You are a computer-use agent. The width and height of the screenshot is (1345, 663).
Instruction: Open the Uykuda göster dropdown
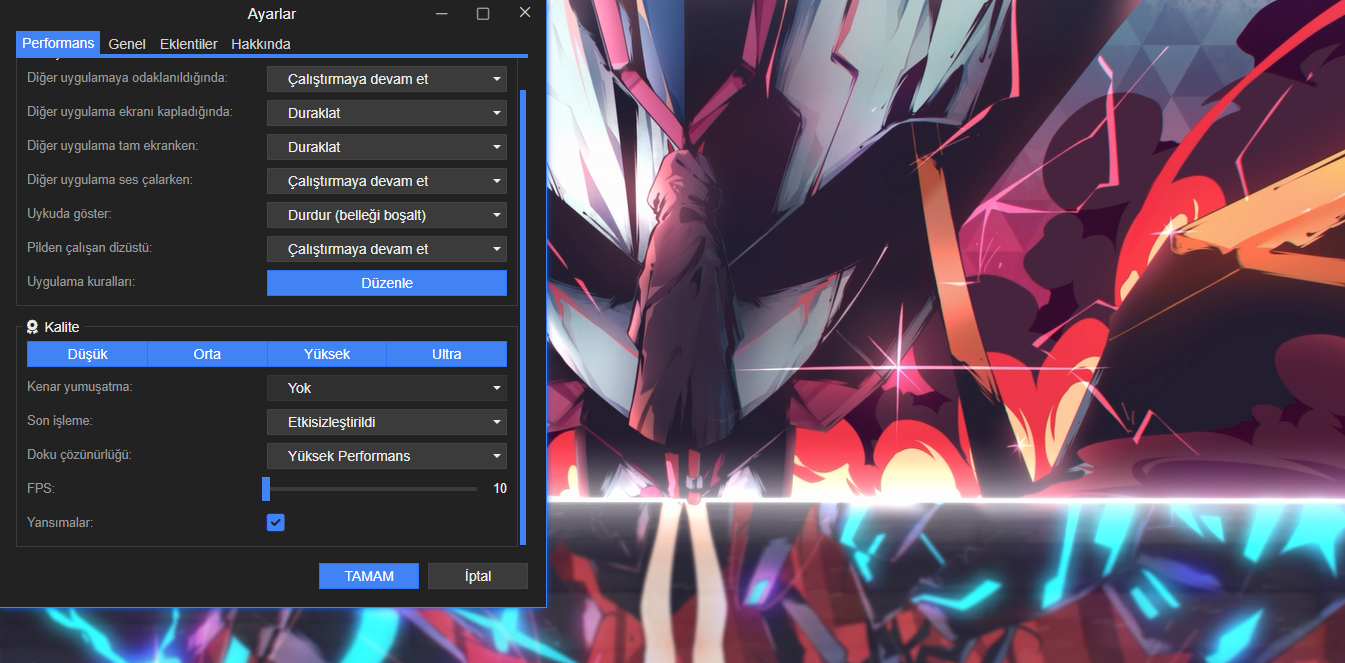387,215
